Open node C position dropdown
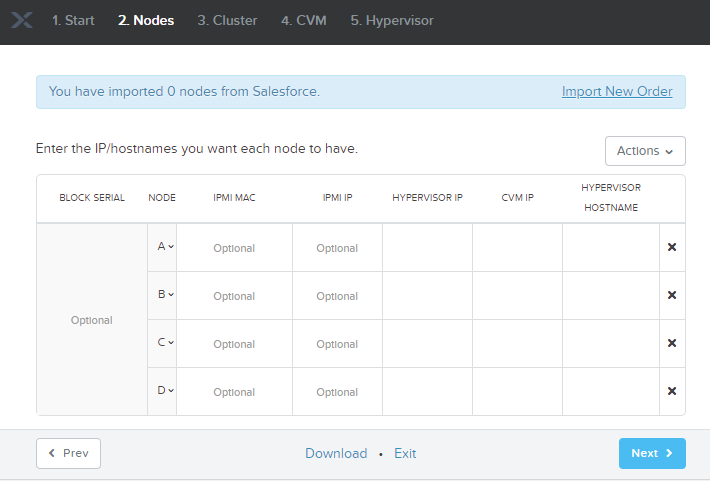Image resolution: width=710 pixels, height=481 pixels. (x=165, y=342)
